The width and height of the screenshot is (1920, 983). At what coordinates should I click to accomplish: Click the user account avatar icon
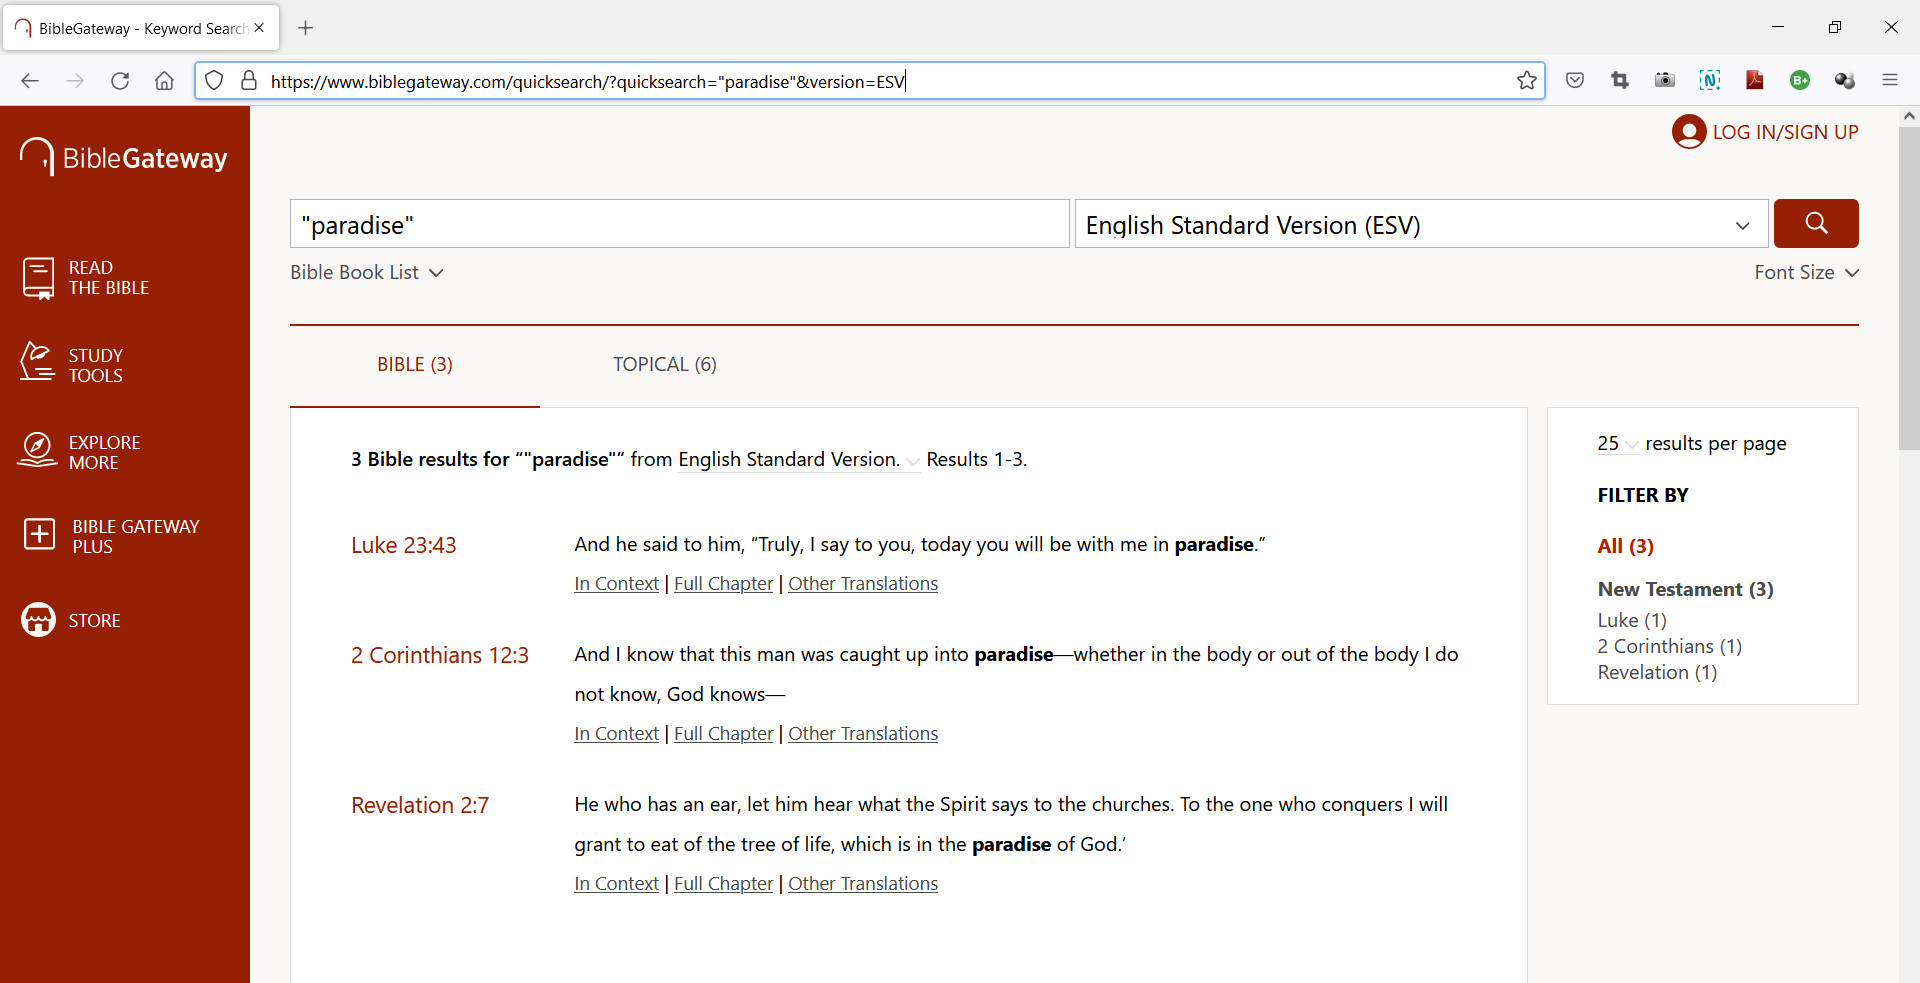tap(1688, 132)
